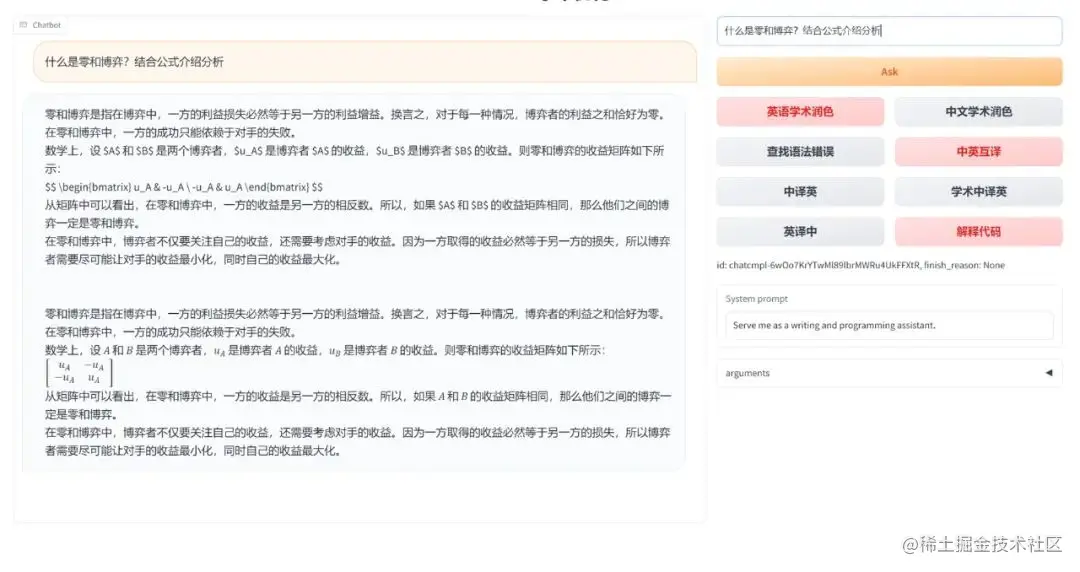
Task: Click the 英译中 button
Action: pos(800,232)
